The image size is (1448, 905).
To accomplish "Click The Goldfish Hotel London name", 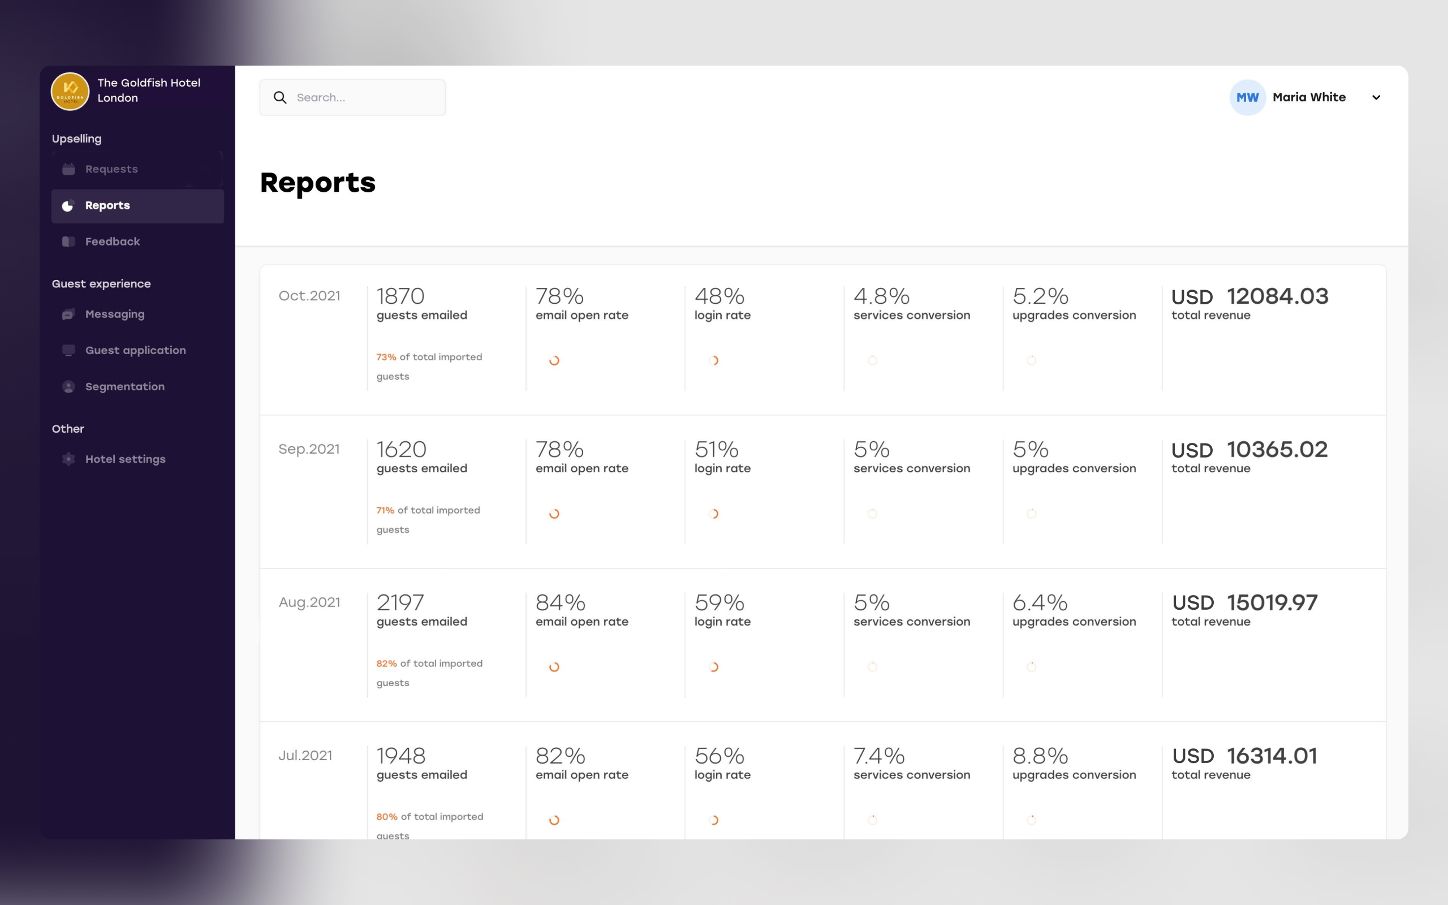I will tap(149, 91).
